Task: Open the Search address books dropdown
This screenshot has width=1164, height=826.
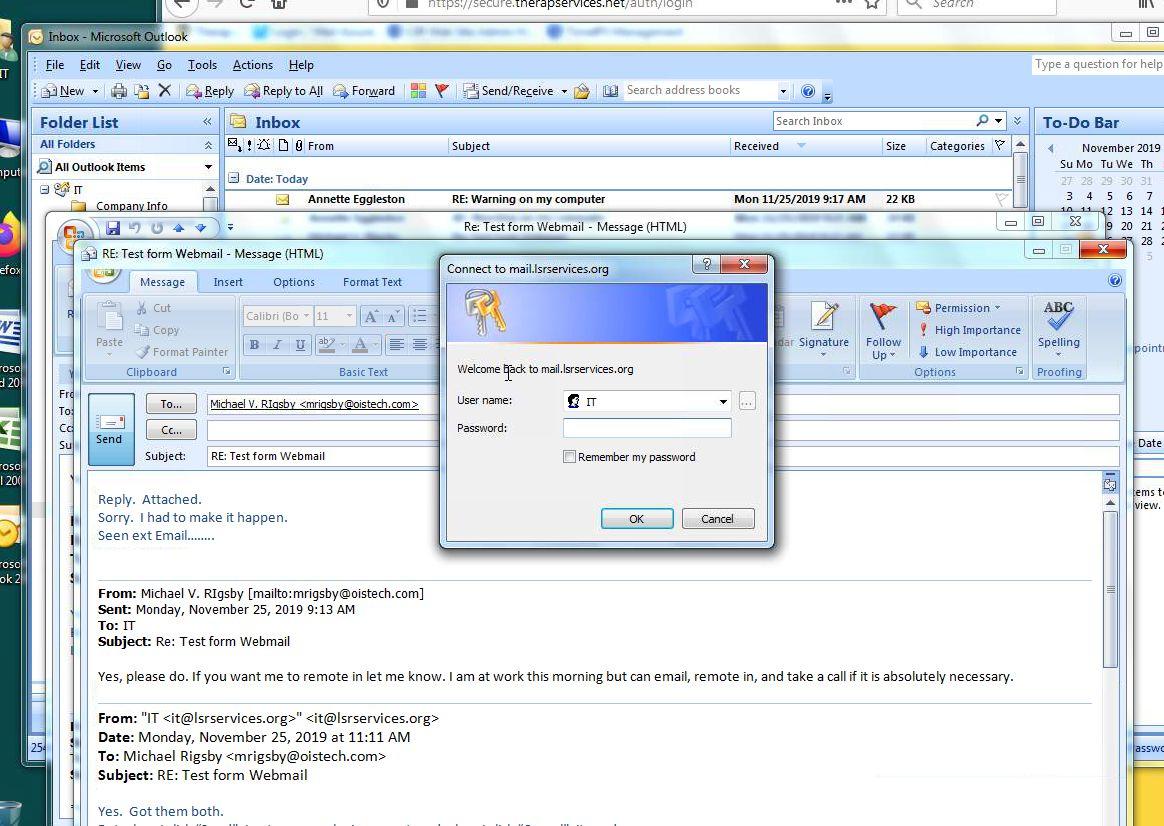Action: point(782,91)
